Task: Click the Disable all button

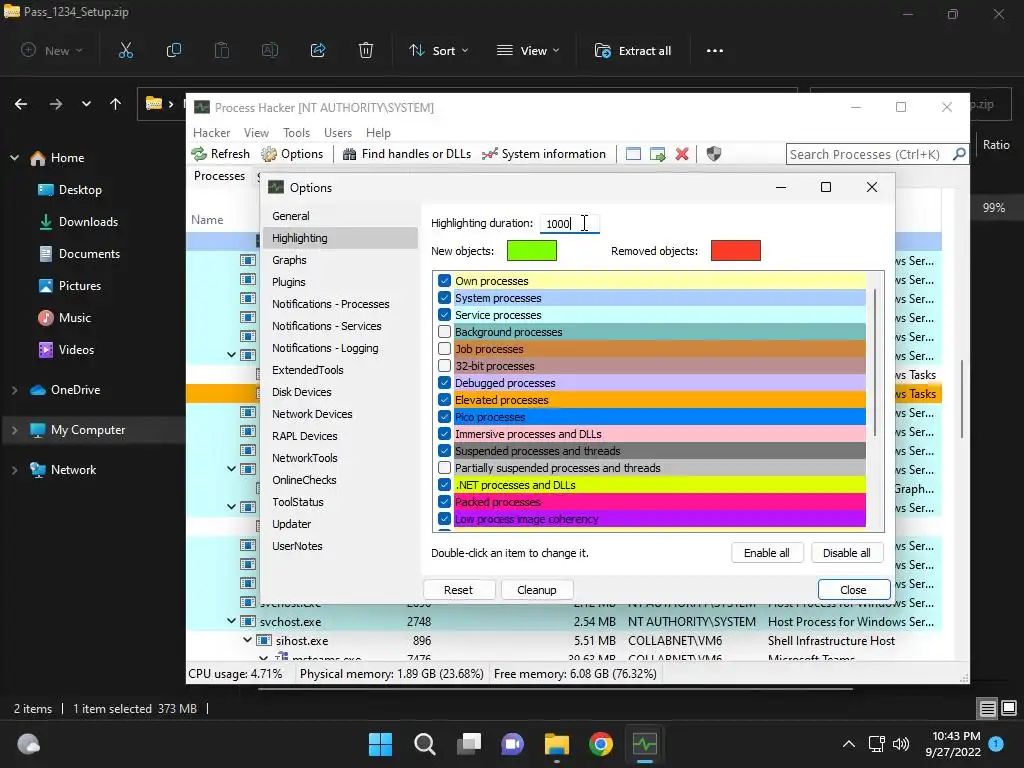Action: (x=846, y=553)
